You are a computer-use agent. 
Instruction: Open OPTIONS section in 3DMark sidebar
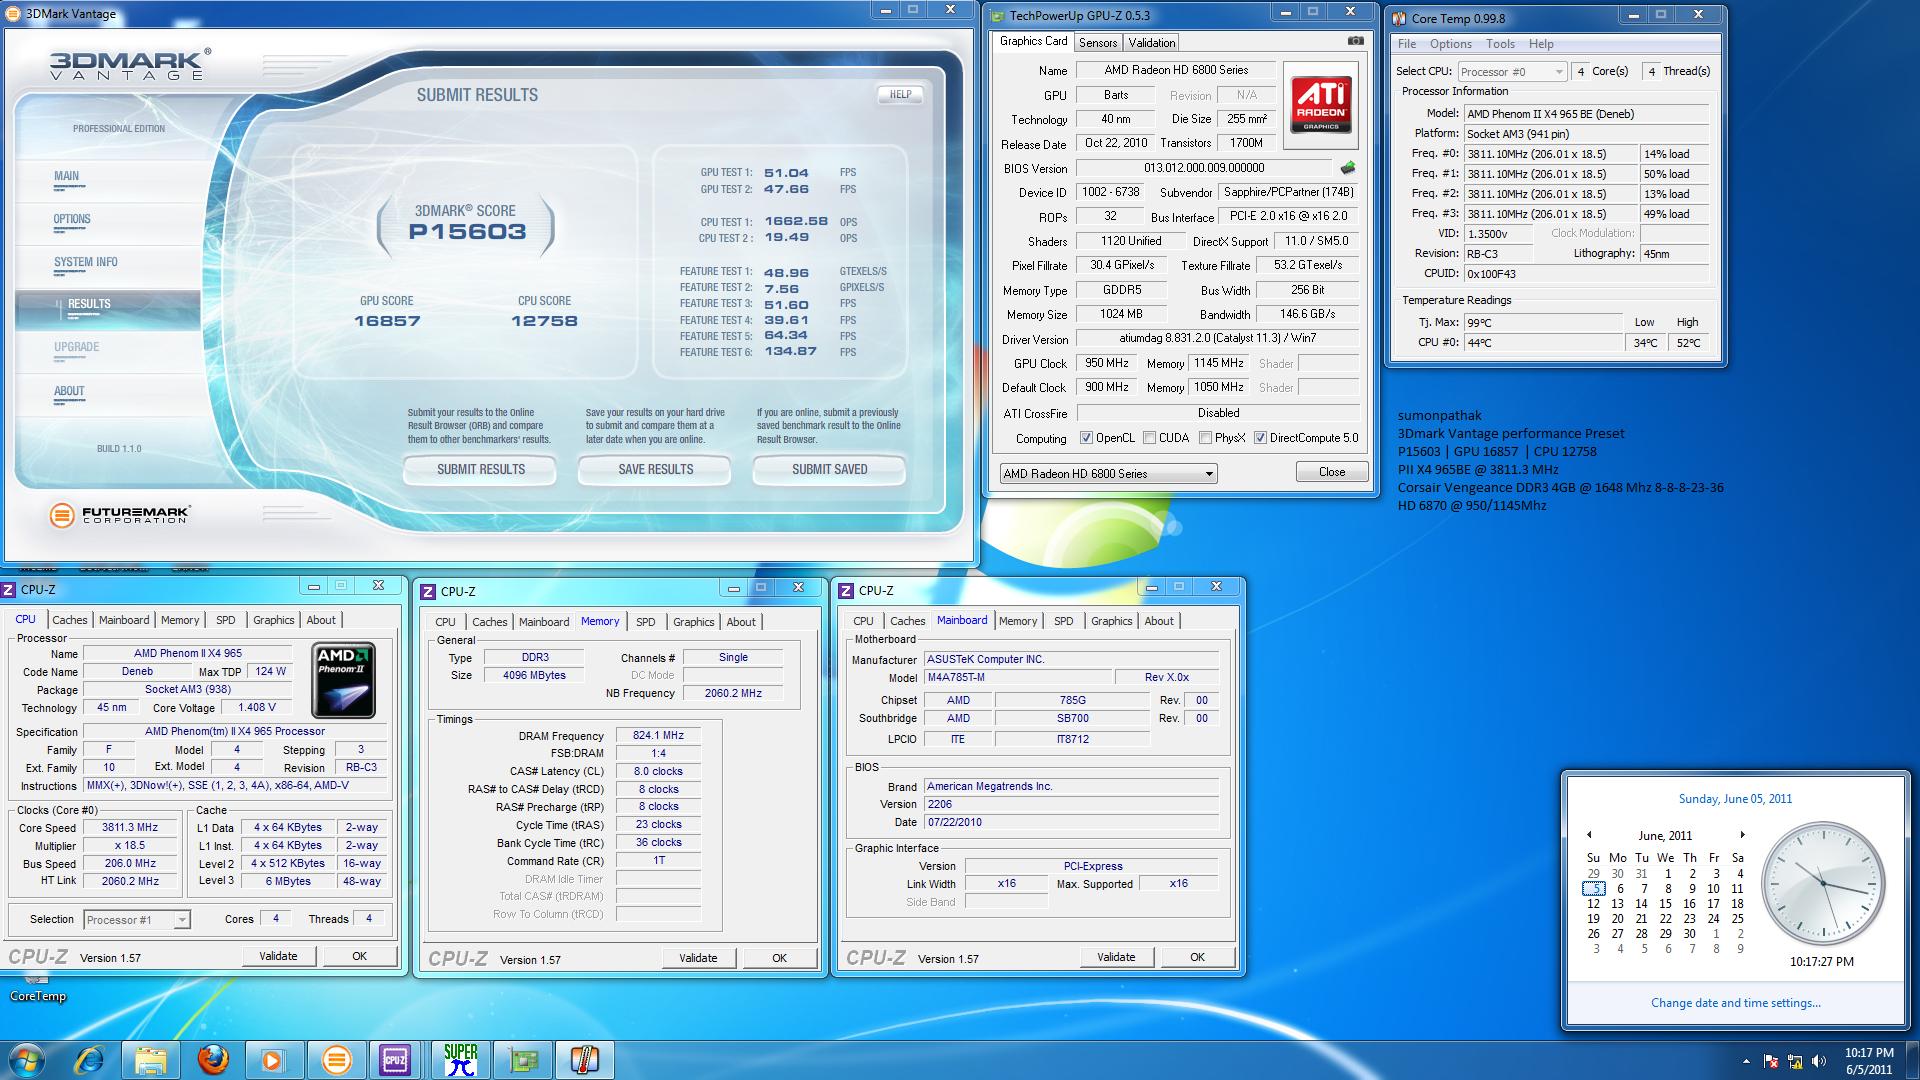point(72,219)
